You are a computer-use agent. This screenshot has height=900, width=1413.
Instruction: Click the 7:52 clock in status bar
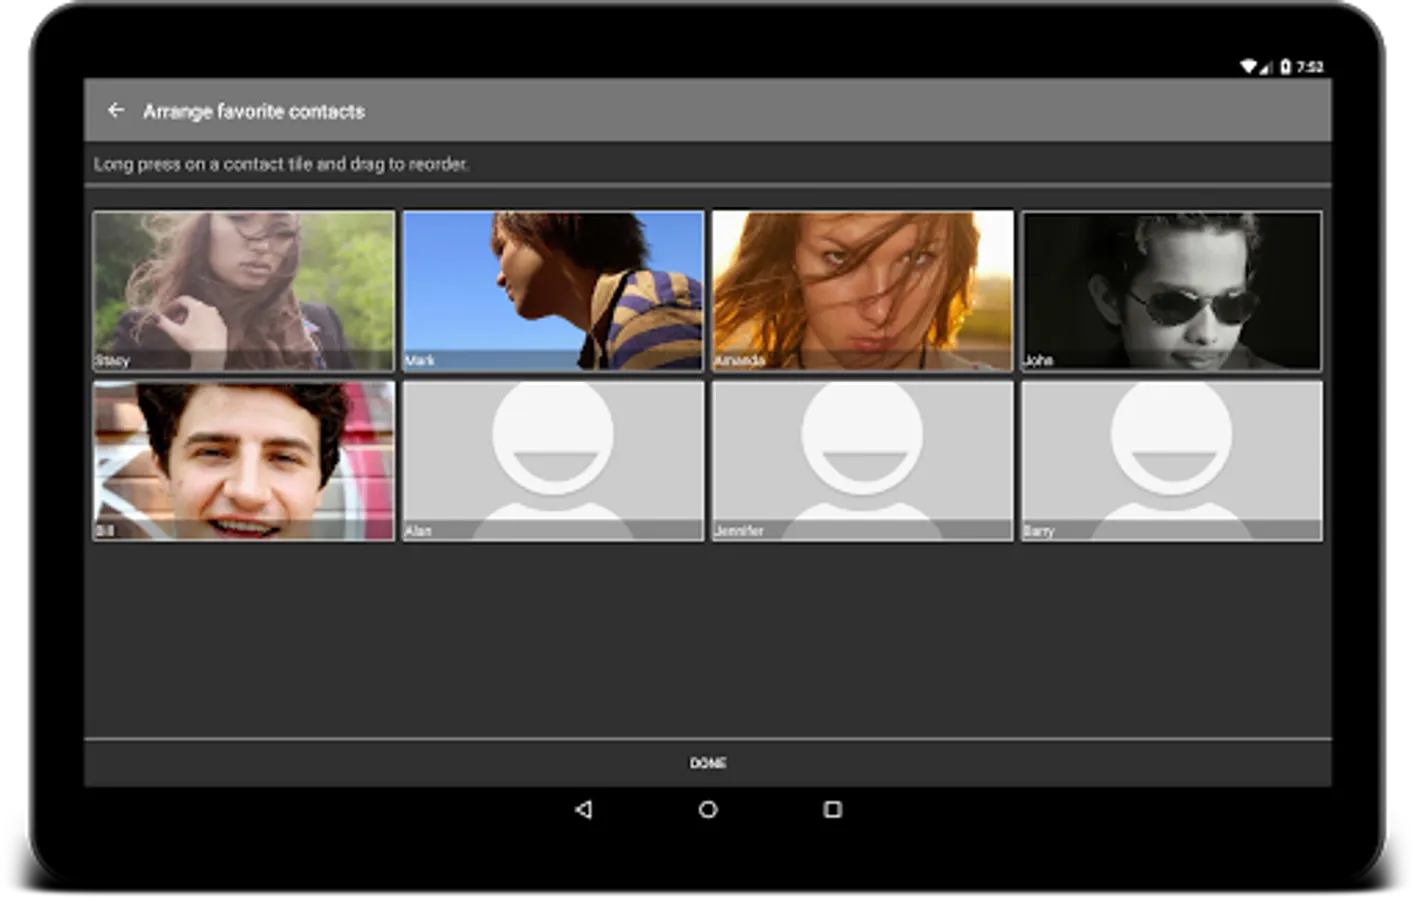(x=1310, y=67)
